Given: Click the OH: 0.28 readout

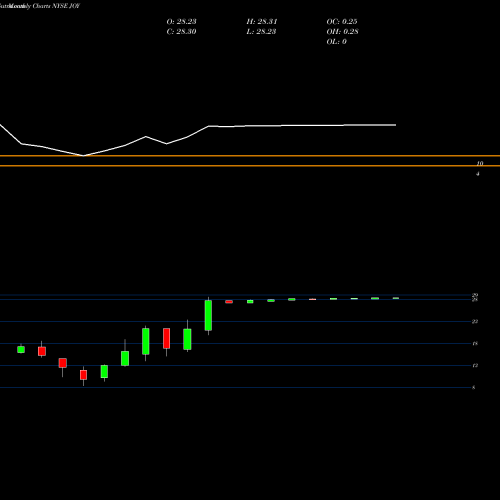Looking at the screenshot, I should (342, 32).
